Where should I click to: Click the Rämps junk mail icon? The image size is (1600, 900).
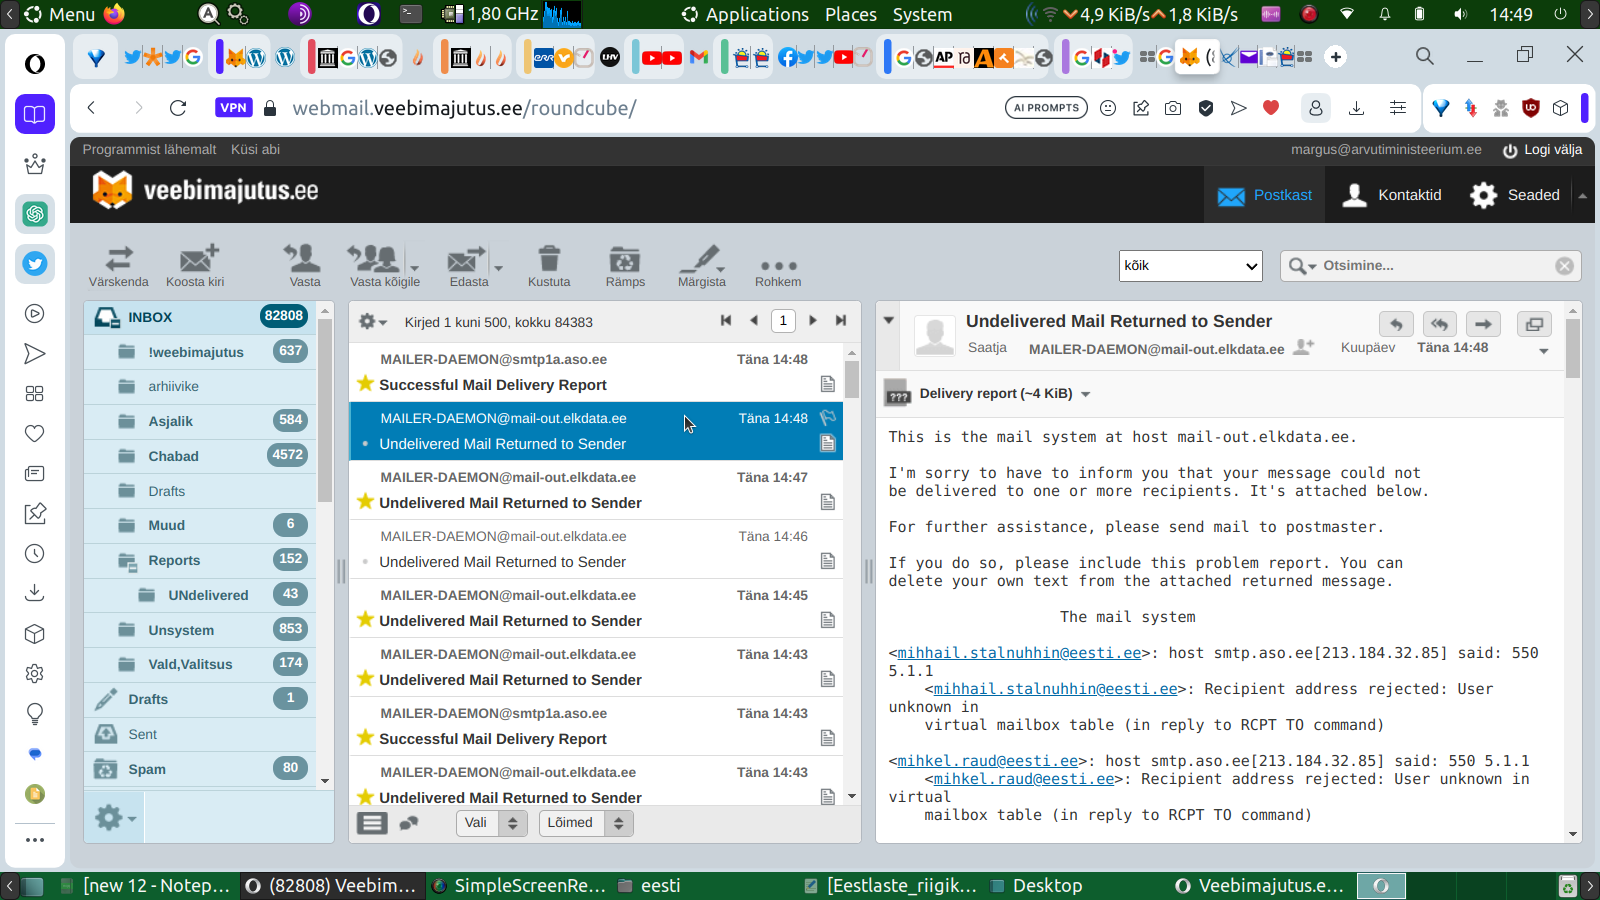[x=625, y=260]
